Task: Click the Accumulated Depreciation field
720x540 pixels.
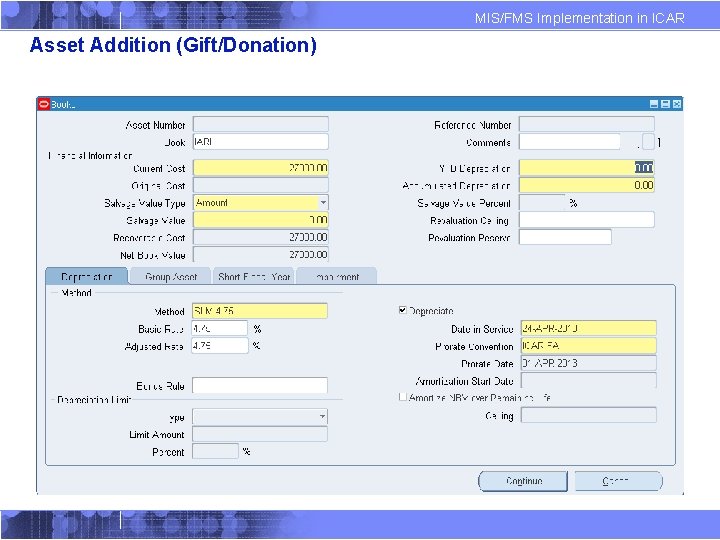Action: tap(587, 185)
